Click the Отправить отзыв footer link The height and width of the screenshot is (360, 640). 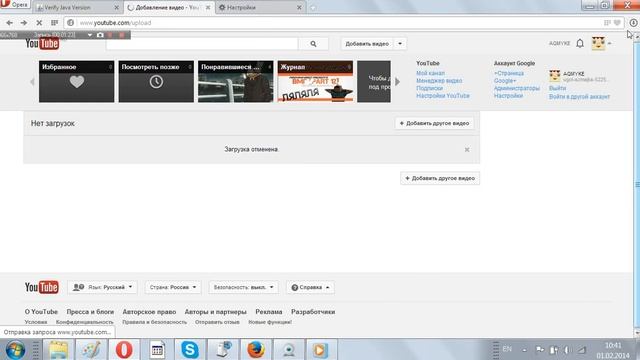(x=217, y=322)
